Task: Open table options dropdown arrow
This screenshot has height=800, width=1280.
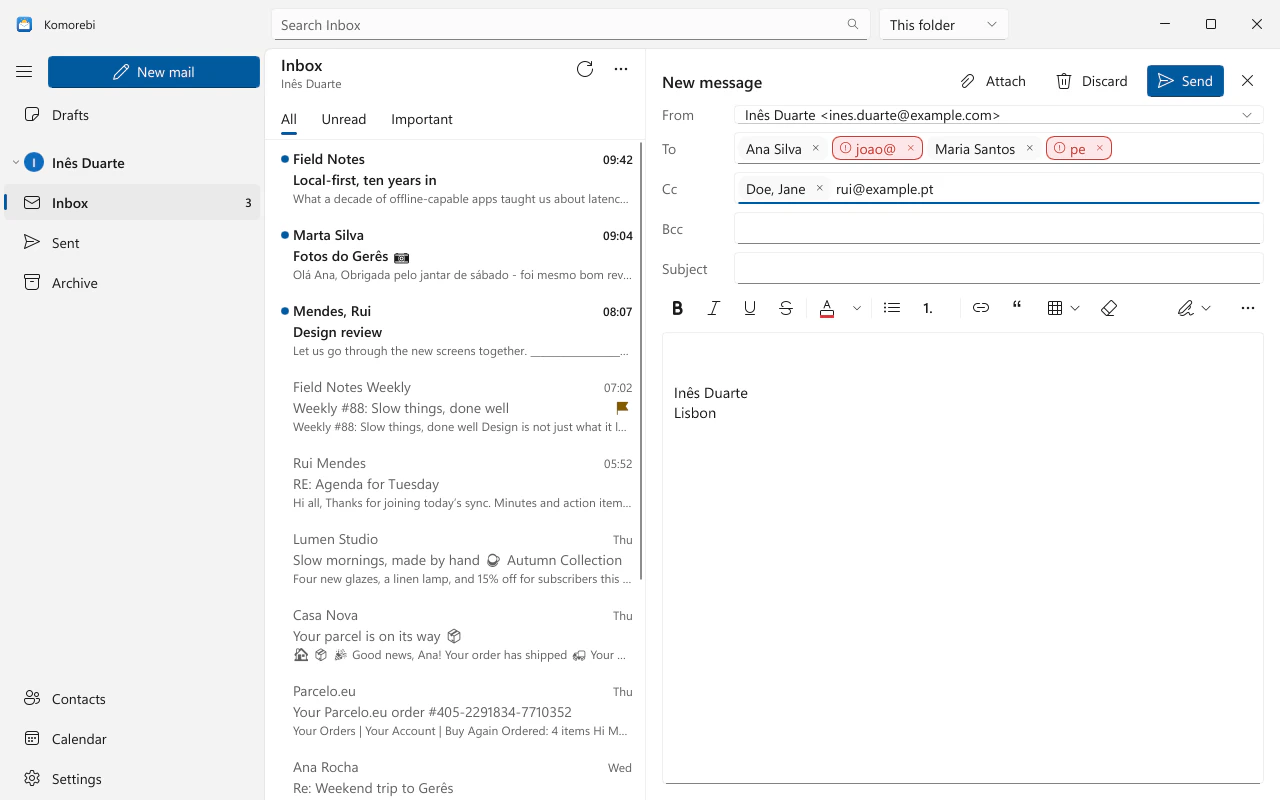Action: 1076,308
